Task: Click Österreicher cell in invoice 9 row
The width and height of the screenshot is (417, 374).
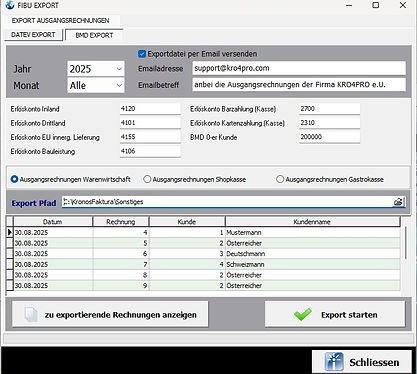Action: 313,286
